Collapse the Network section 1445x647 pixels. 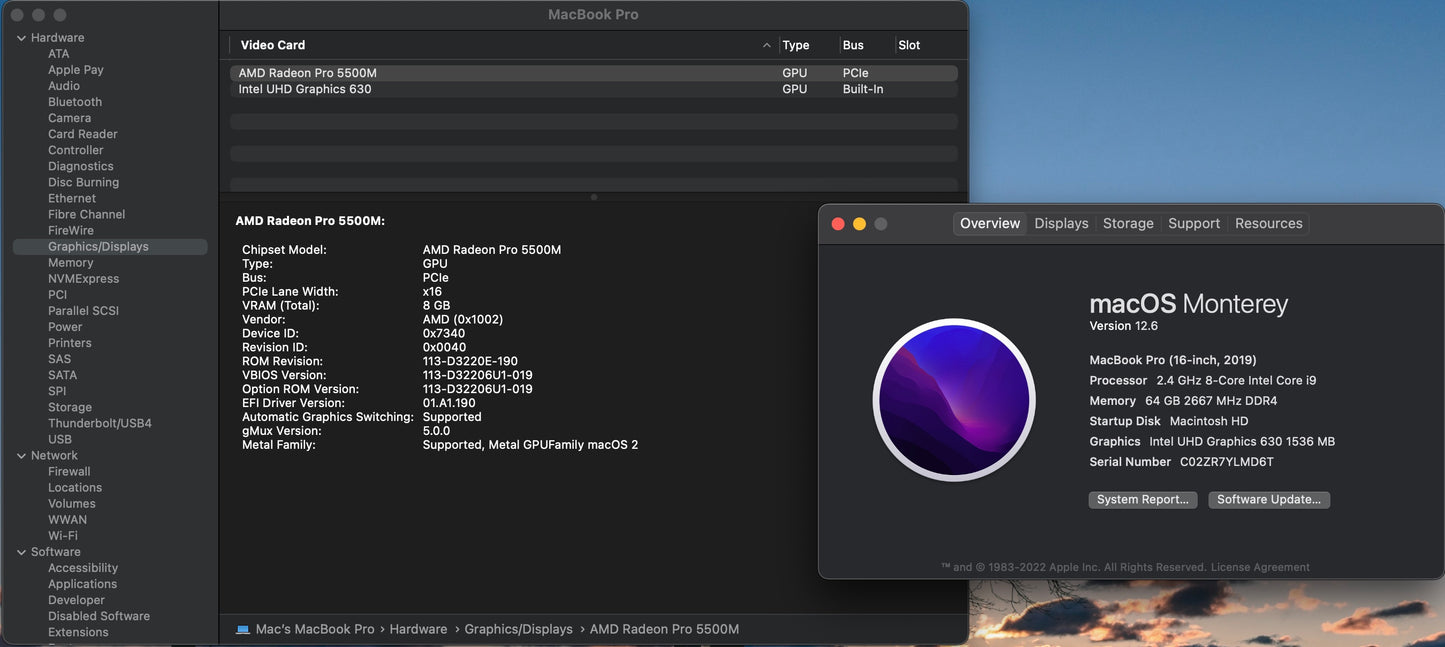(20, 455)
